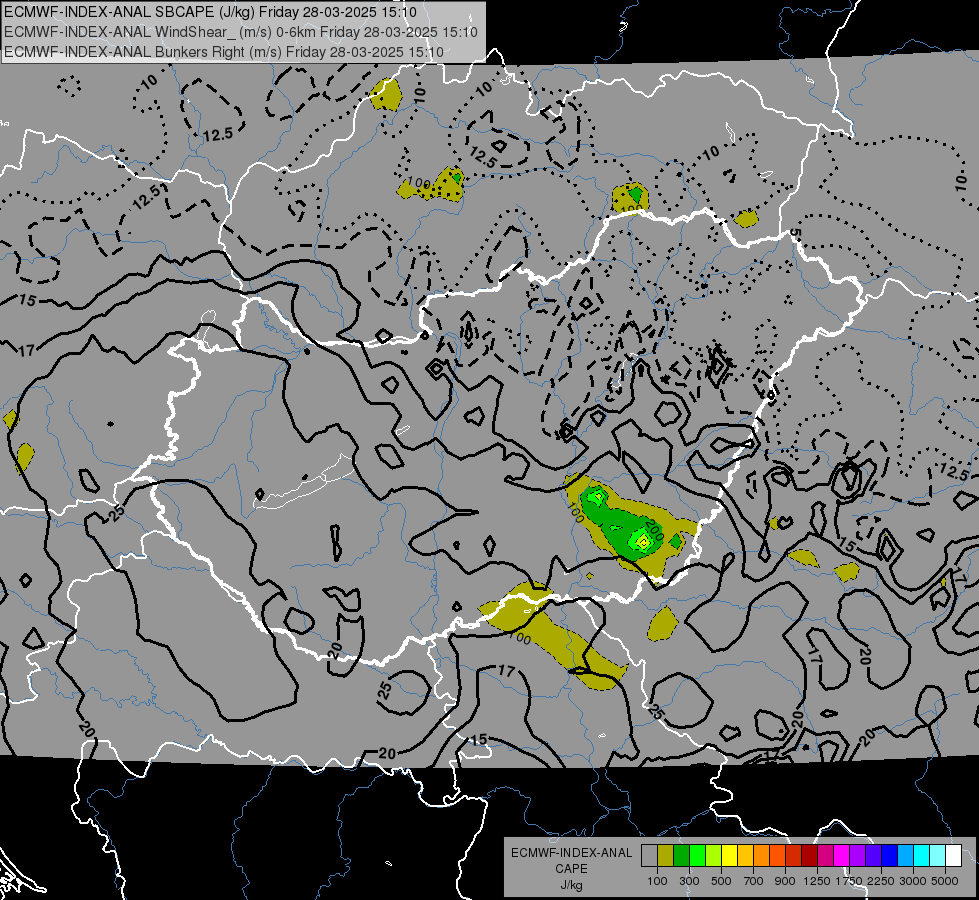Select the bright magenta legend swatch
Screen dimensions: 979x900
pyautogui.click(x=842, y=856)
